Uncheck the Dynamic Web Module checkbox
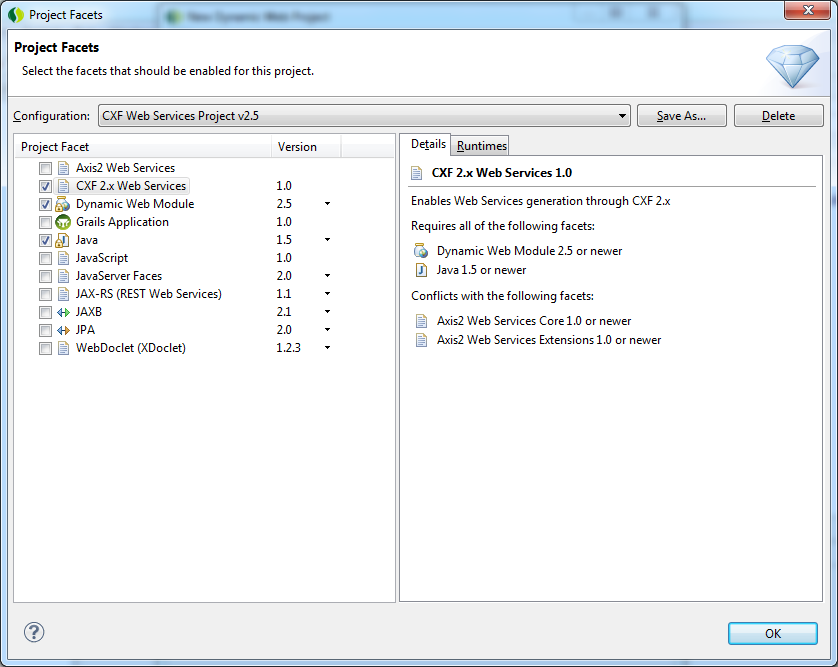This screenshot has height=667, width=838. (x=45, y=204)
